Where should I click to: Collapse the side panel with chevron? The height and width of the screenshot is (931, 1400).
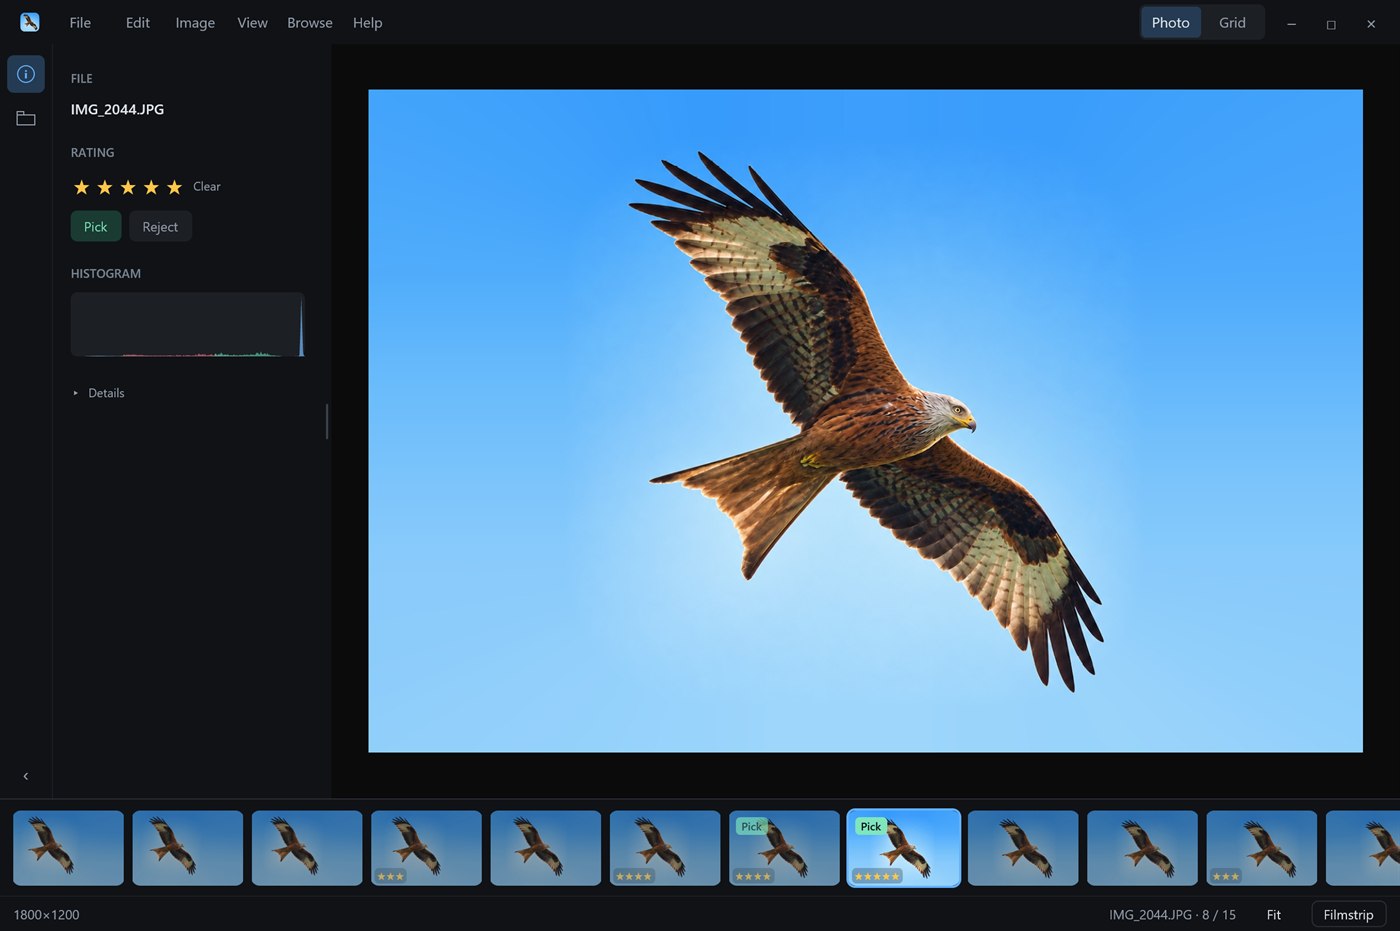[26, 776]
